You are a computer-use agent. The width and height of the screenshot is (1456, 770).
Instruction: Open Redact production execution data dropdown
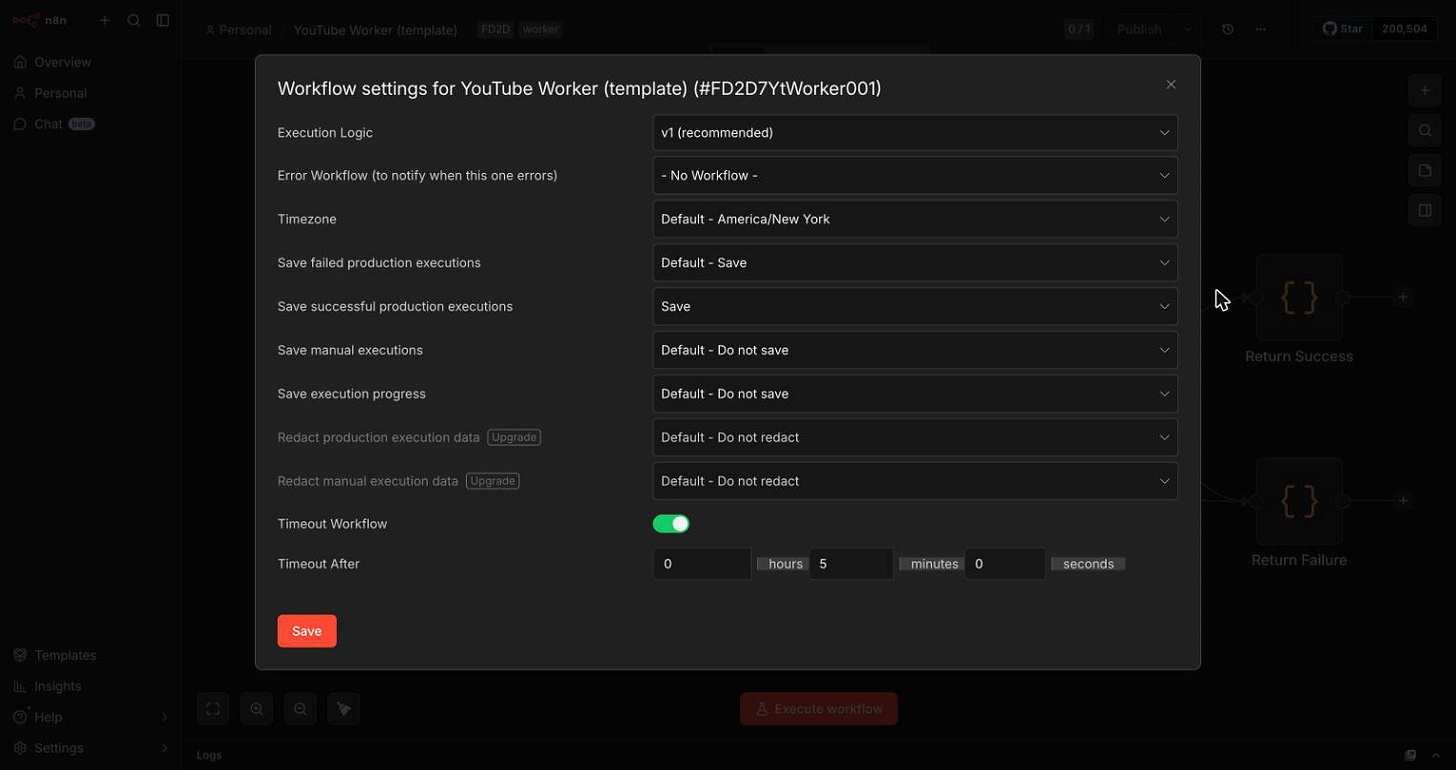[915, 437]
